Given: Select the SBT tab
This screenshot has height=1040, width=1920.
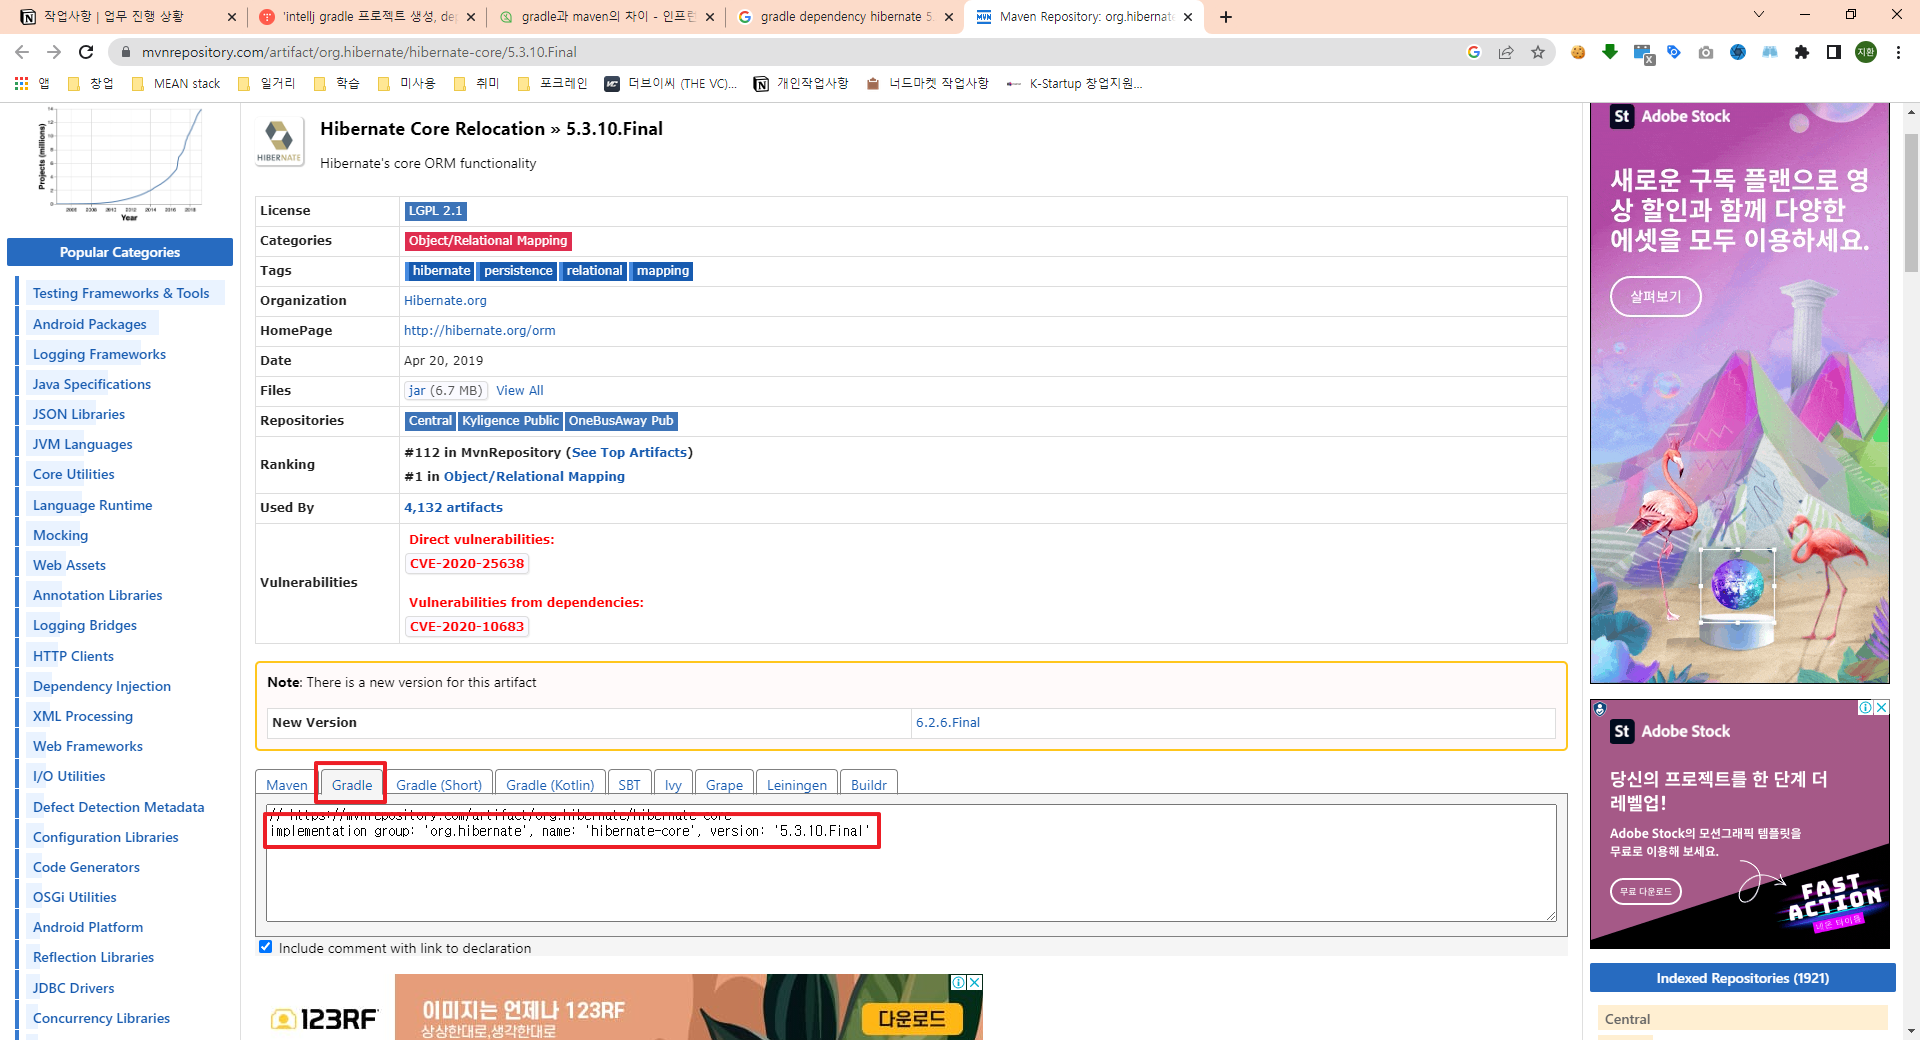Looking at the screenshot, I should [629, 785].
